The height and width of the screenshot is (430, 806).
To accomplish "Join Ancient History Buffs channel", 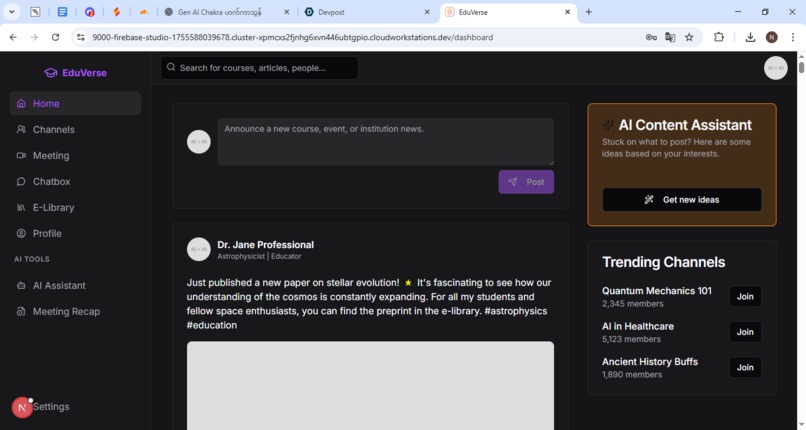I will (745, 367).
